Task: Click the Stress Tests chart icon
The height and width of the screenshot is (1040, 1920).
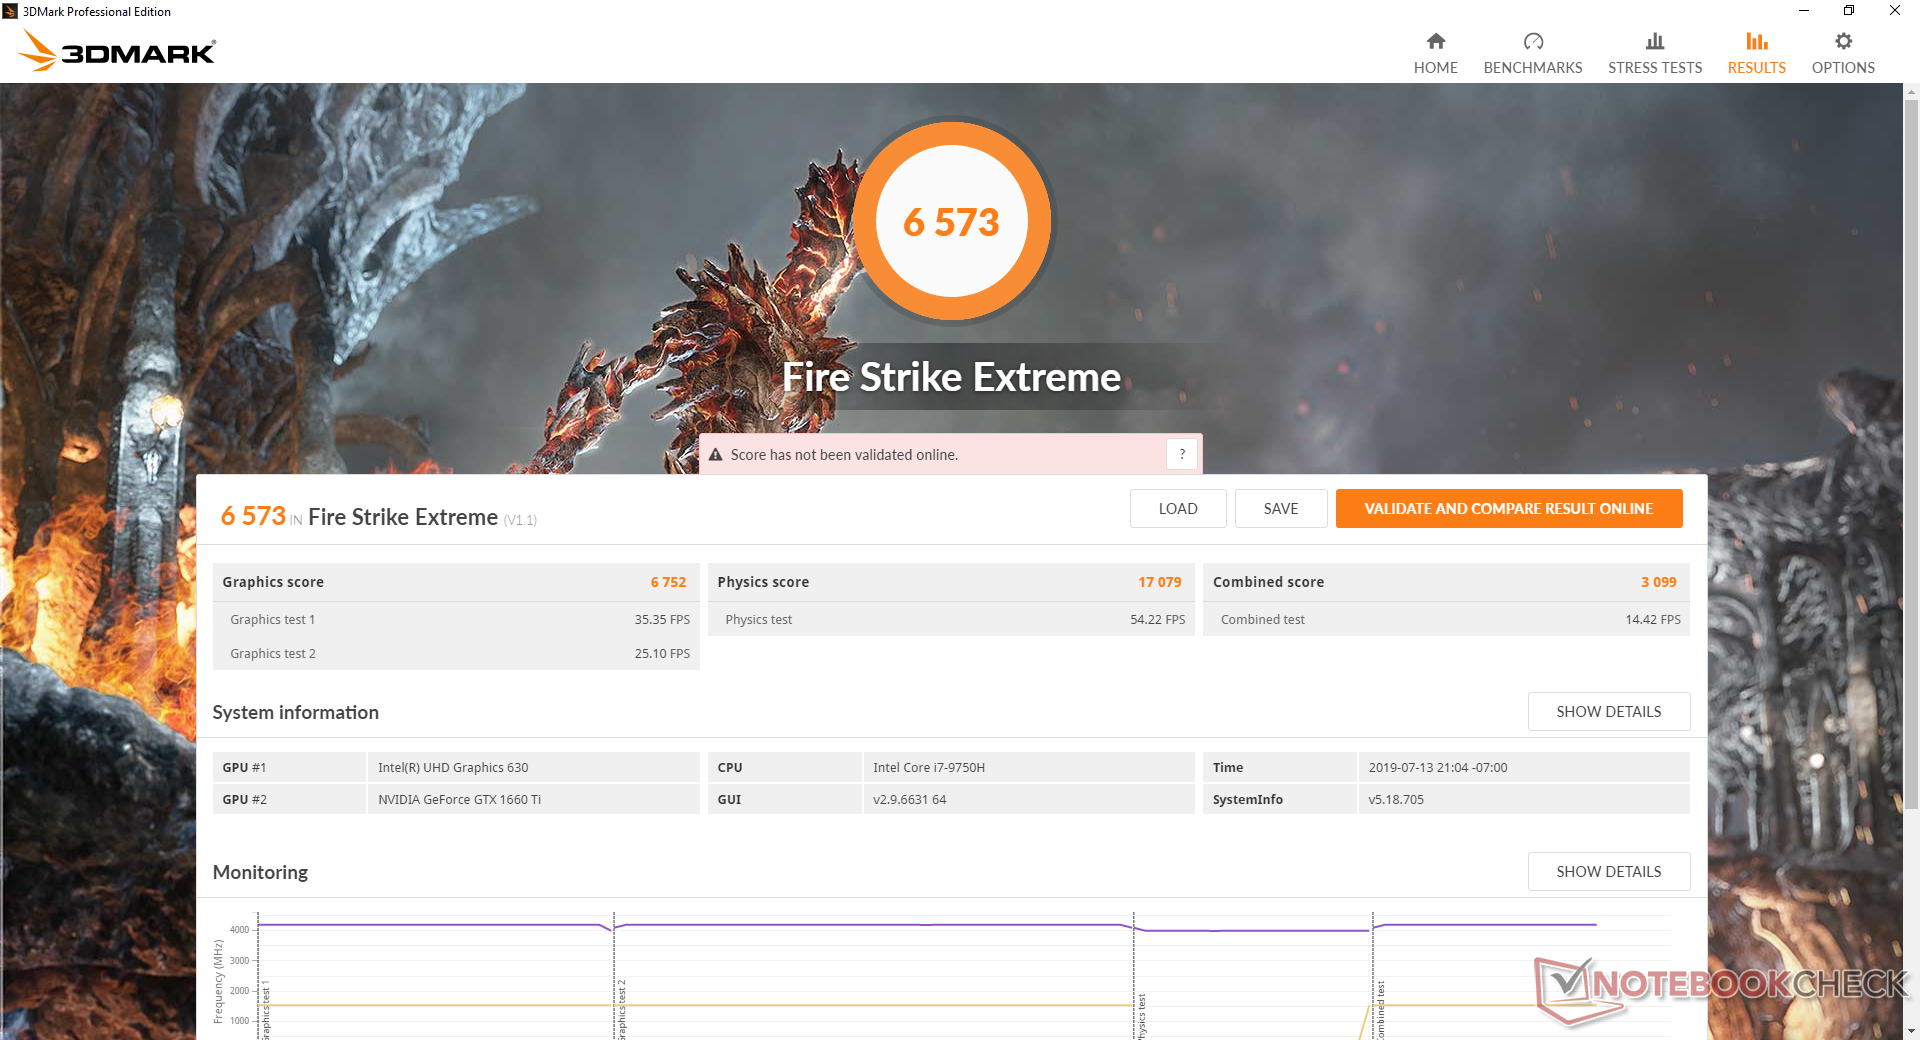Action: 1655,41
